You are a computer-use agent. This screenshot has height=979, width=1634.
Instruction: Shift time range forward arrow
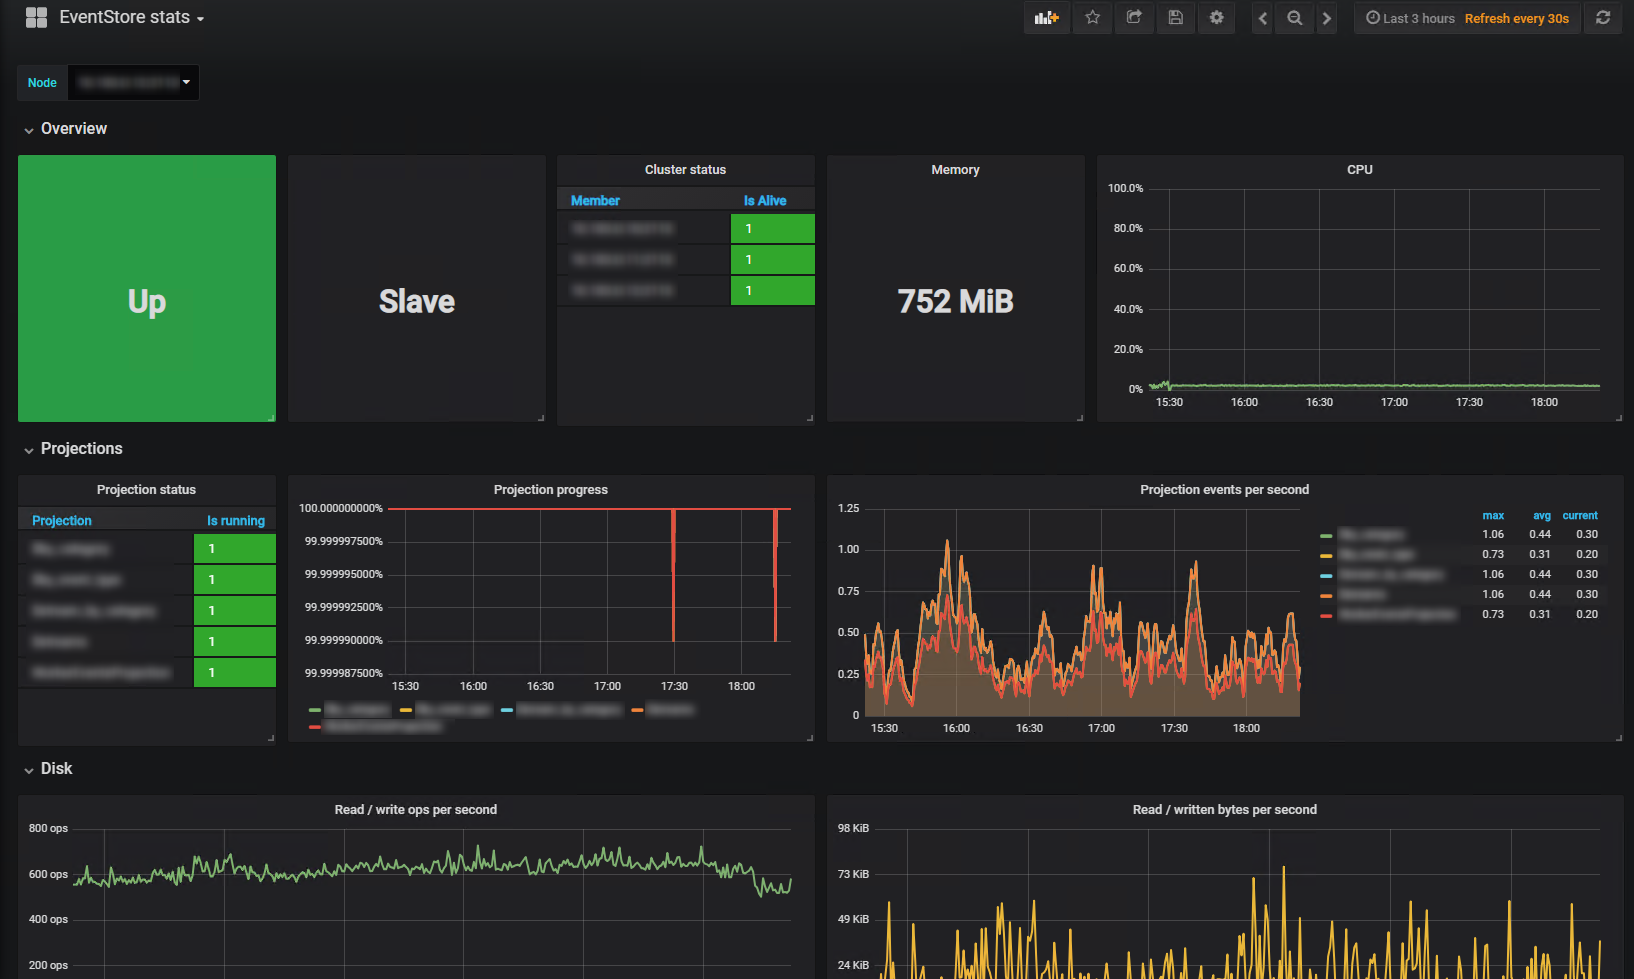1326,18
